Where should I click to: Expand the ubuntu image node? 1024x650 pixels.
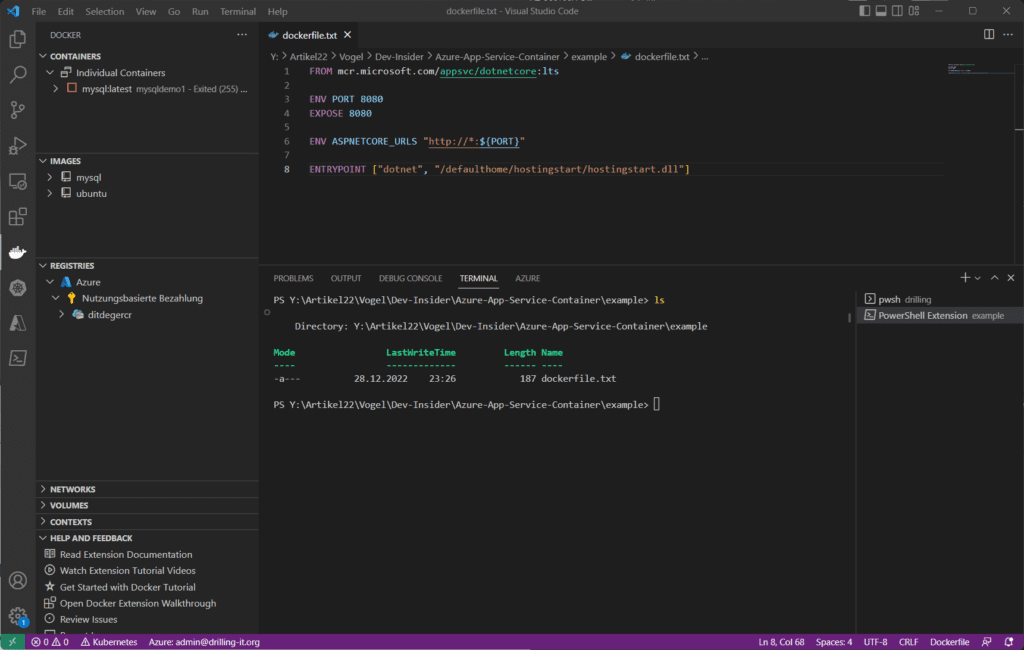(x=50, y=193)
